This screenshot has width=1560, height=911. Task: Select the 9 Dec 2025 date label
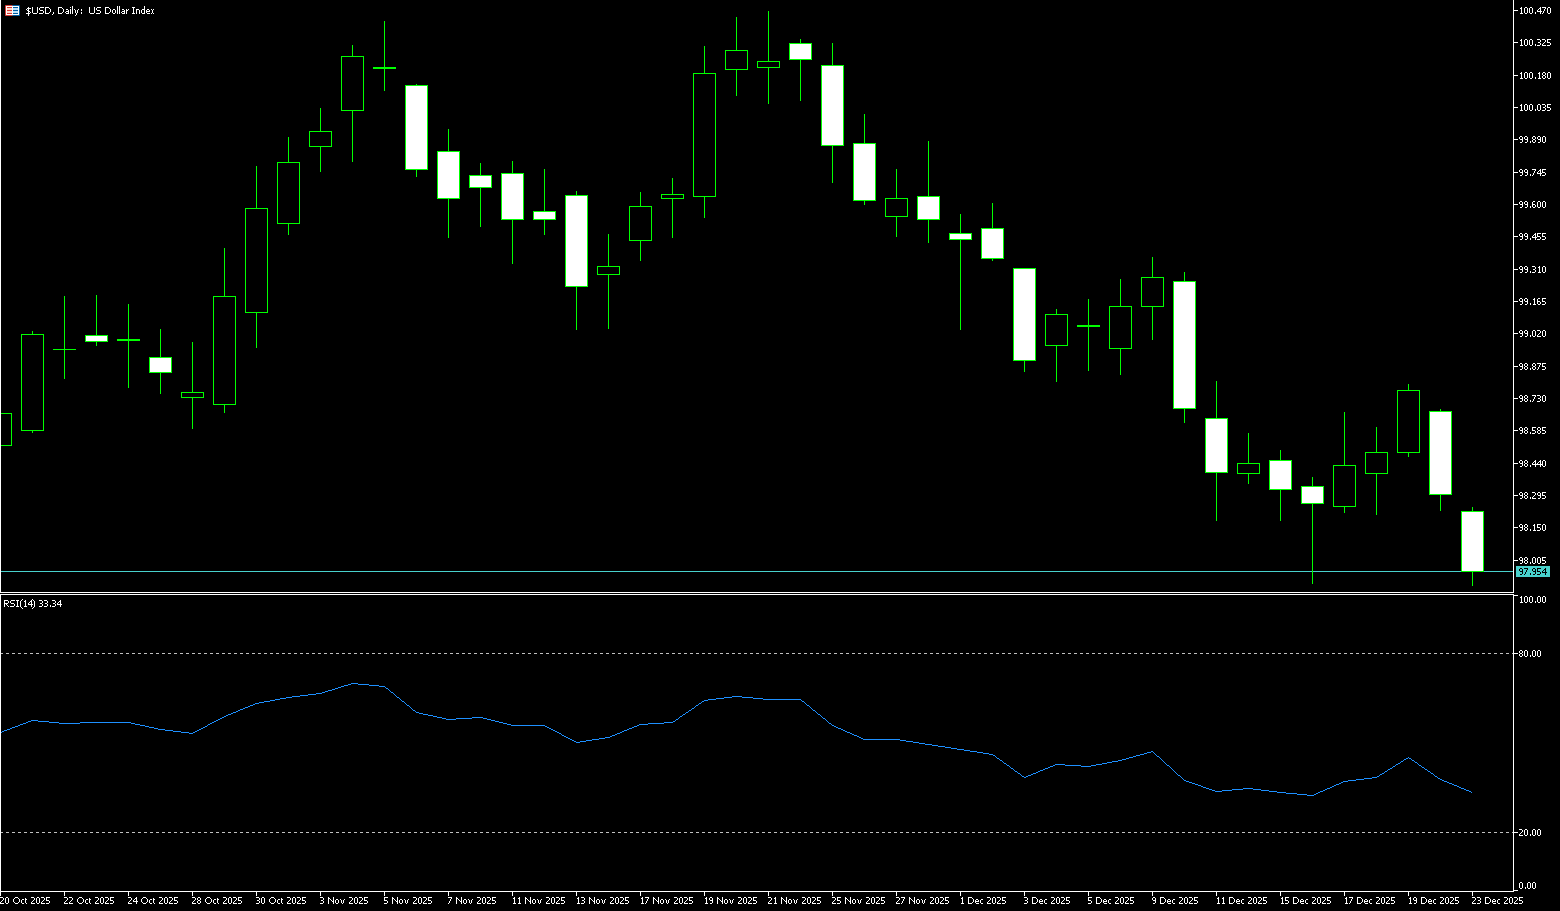[x=1174, y=901]
